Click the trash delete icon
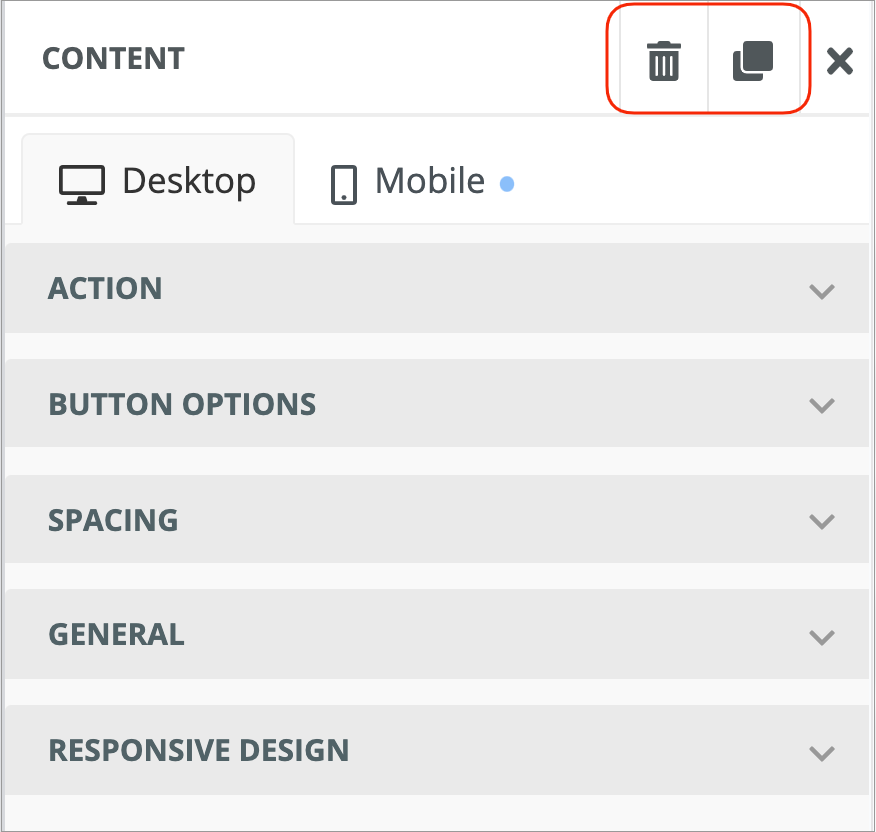This screenshot has height=832, width=876. (663, 61)
